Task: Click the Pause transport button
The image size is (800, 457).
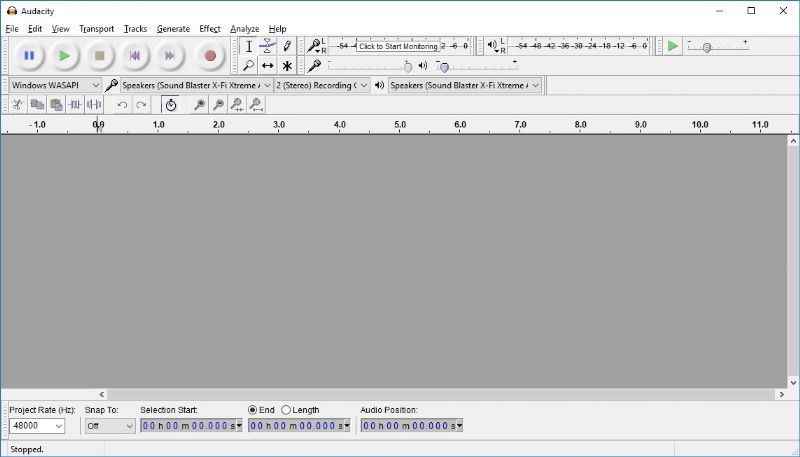Action: (x=29, y=56)
